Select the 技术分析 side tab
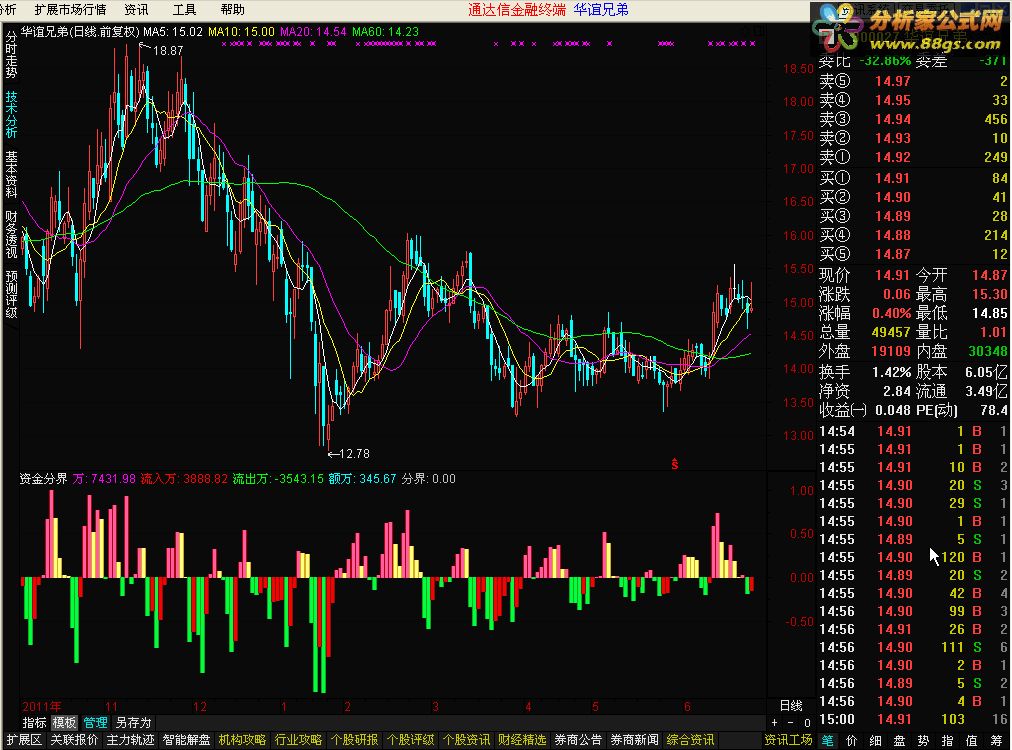The image size is (1012, 750). [11, 114]
